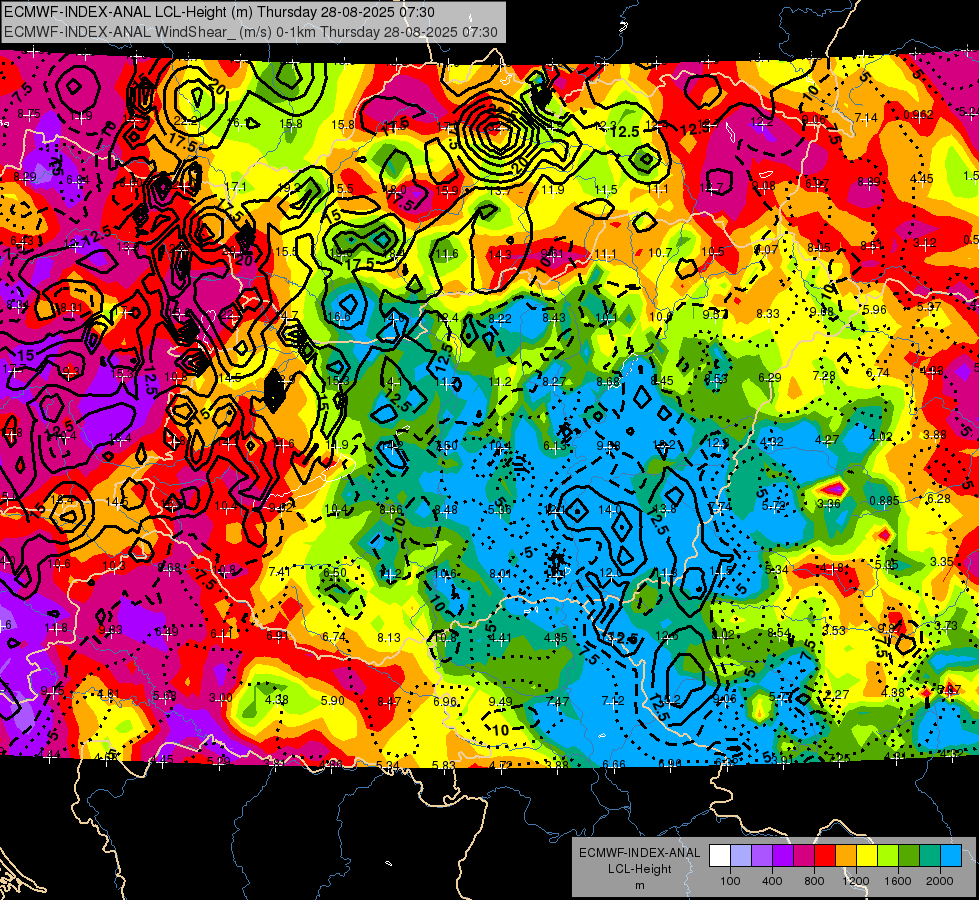
Task: Click the legend unit label 'm'
Action: pyautogui.click(x=639, y=885)
